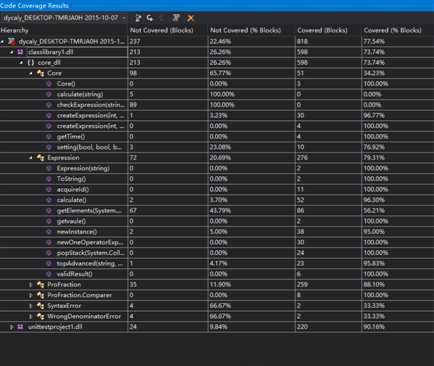
Task: Collapse the root dycaly_DESKTOP results node
Action: [x=3, y=42]
